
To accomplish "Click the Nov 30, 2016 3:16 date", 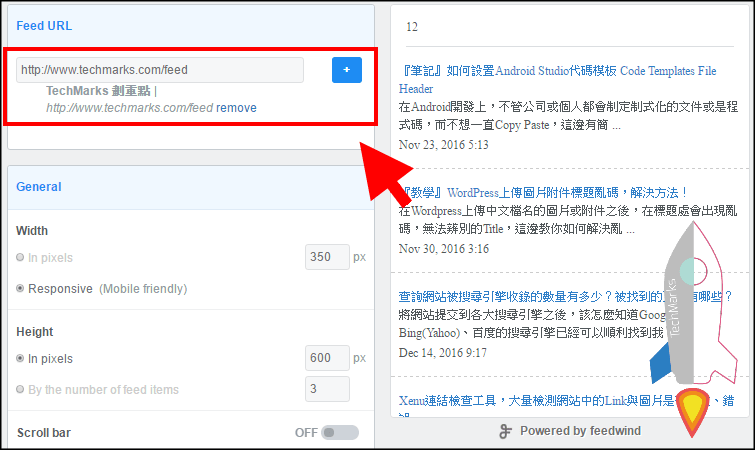I will [443, 249].
